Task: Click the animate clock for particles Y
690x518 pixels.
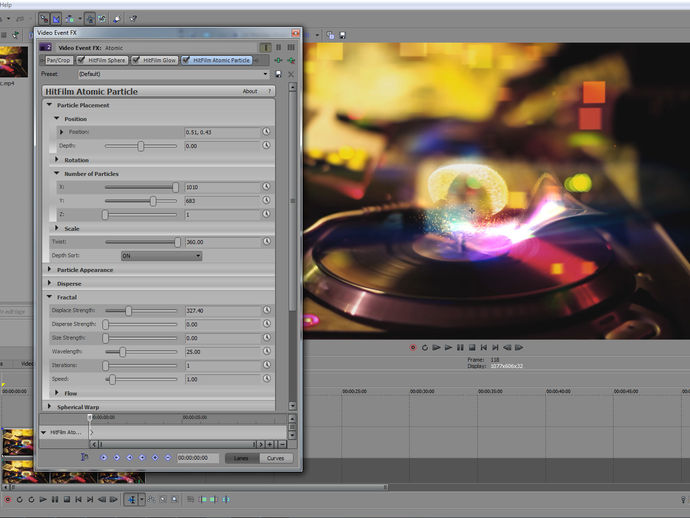Action: (266, 200)
